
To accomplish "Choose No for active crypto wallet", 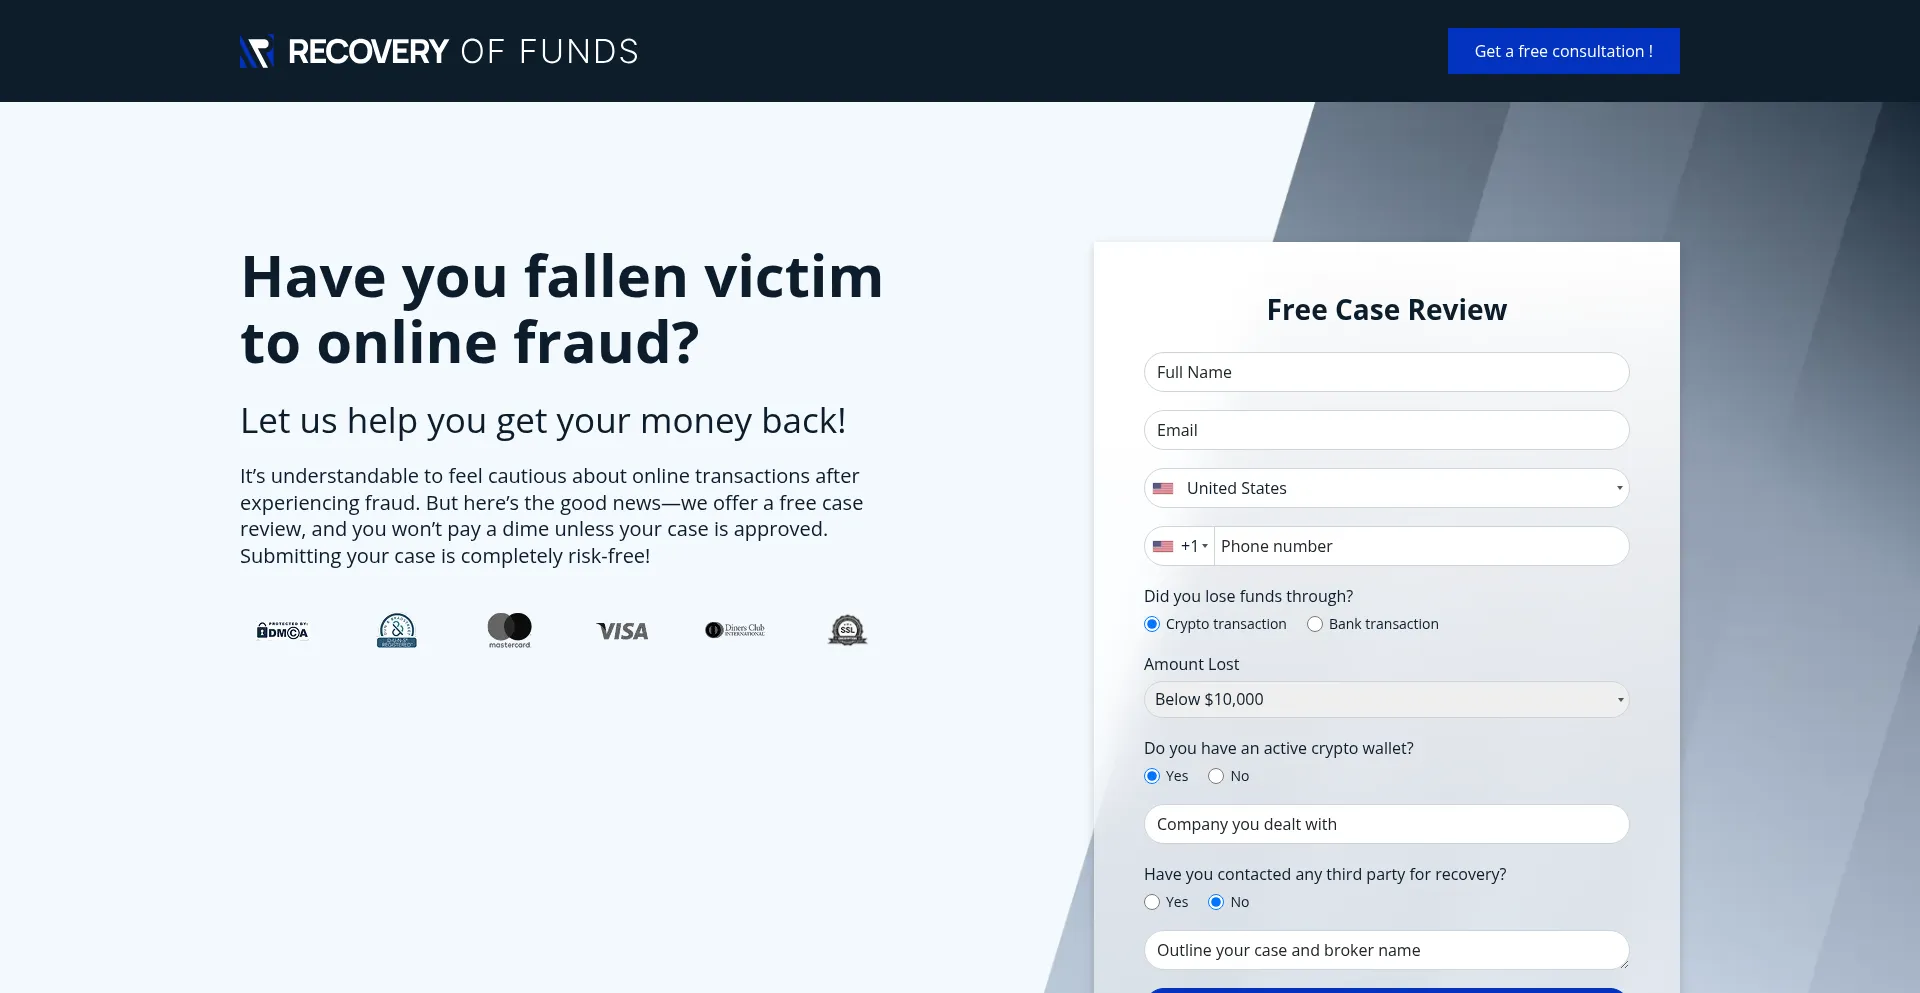I will click(x=1216, y=776).
